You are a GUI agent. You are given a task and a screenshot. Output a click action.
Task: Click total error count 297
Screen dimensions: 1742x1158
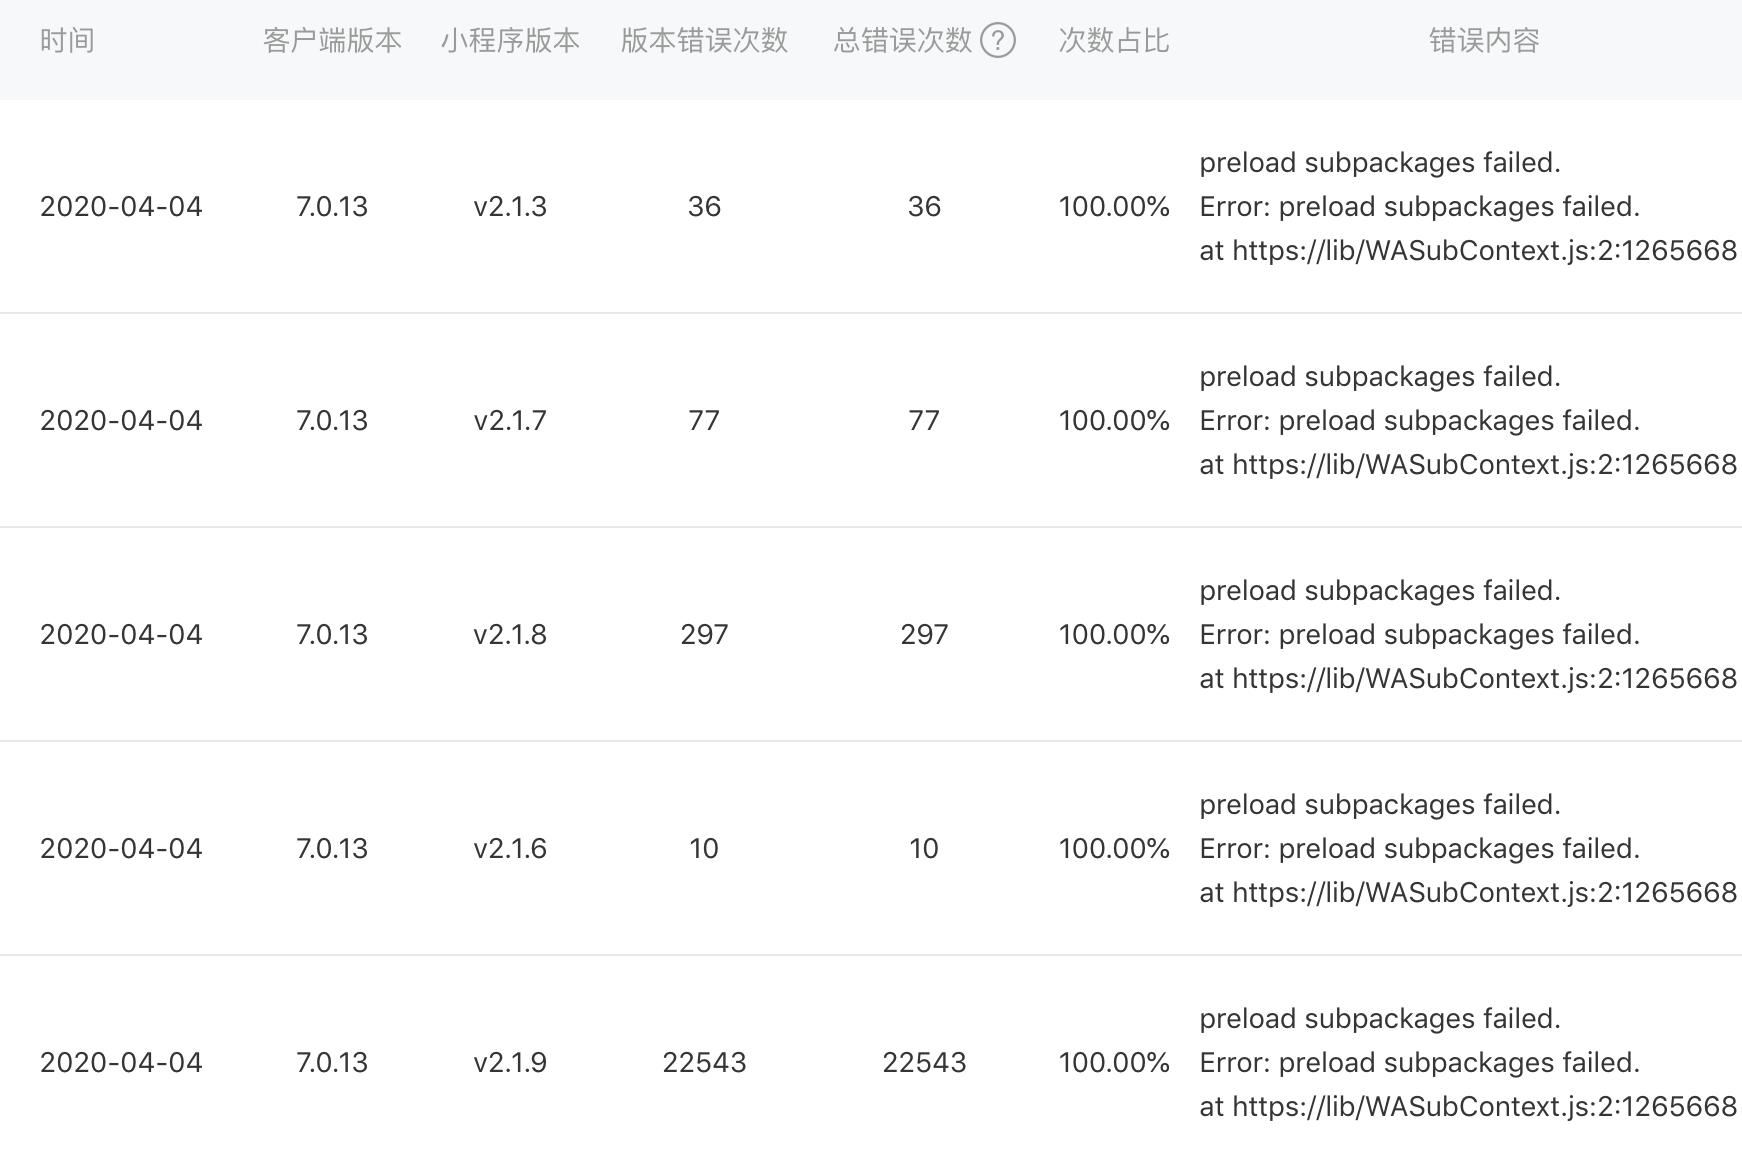[x=924, y=635]
